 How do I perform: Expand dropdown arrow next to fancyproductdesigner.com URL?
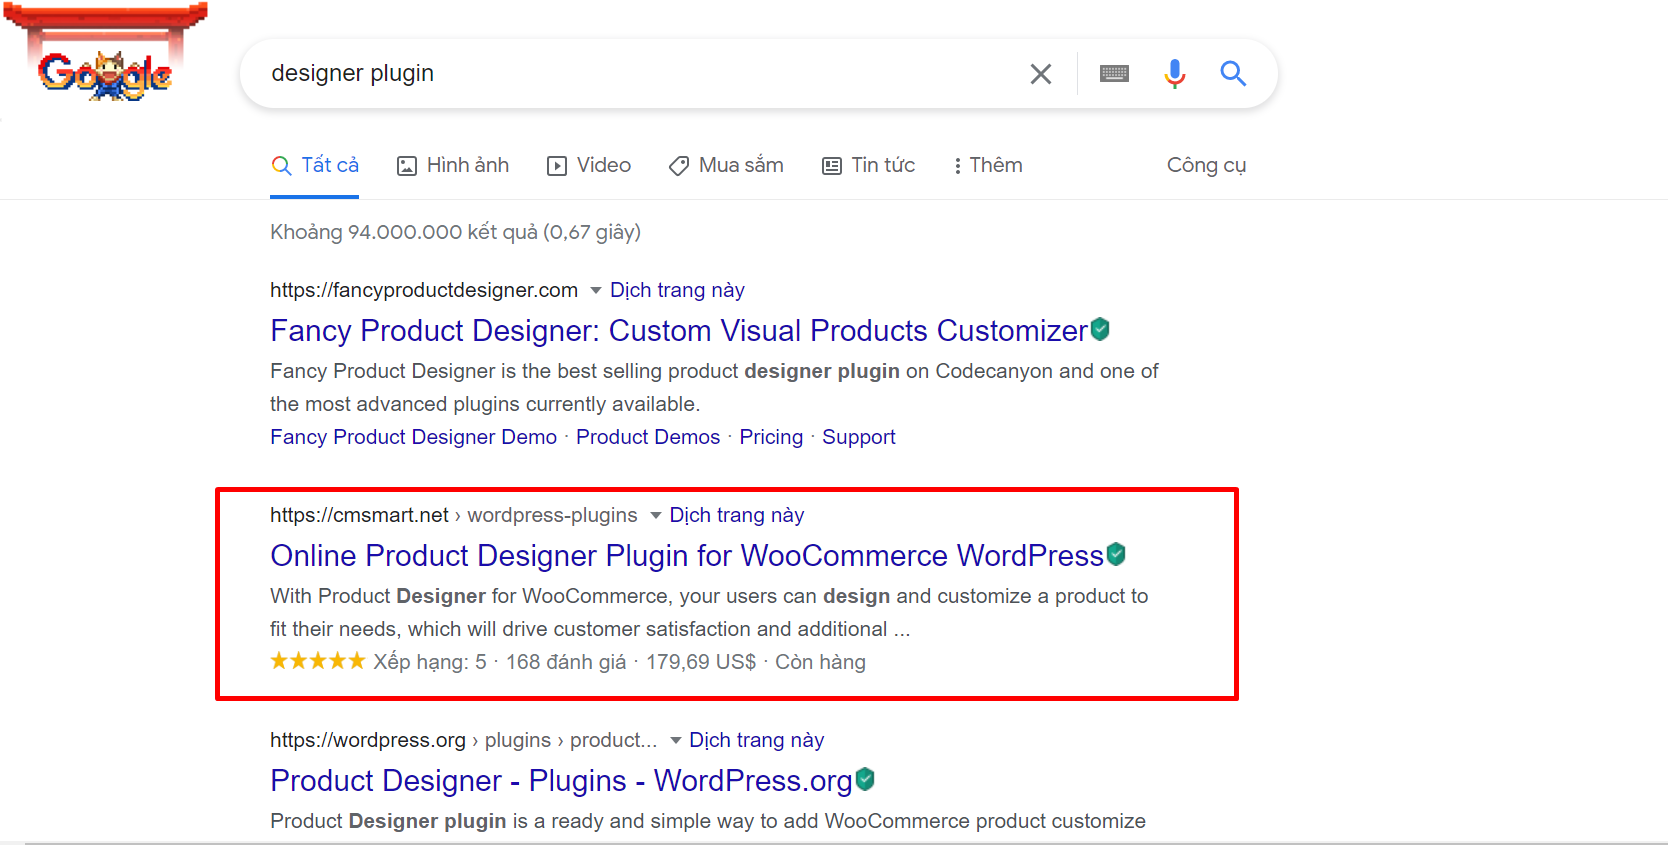[x=596, y=291]
